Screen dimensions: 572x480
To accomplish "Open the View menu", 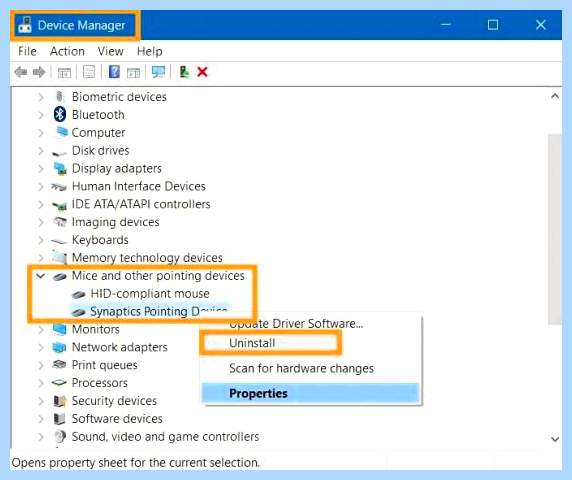I will 111,51.
